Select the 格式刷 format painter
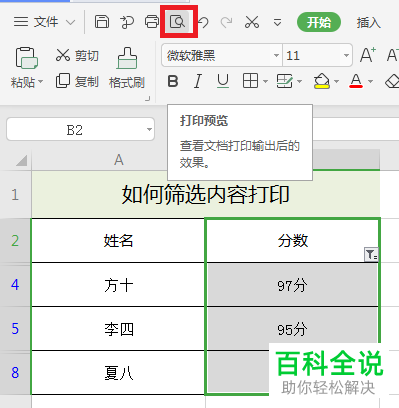The width and height of the screenshot is (399, 408). click(127, 68)
